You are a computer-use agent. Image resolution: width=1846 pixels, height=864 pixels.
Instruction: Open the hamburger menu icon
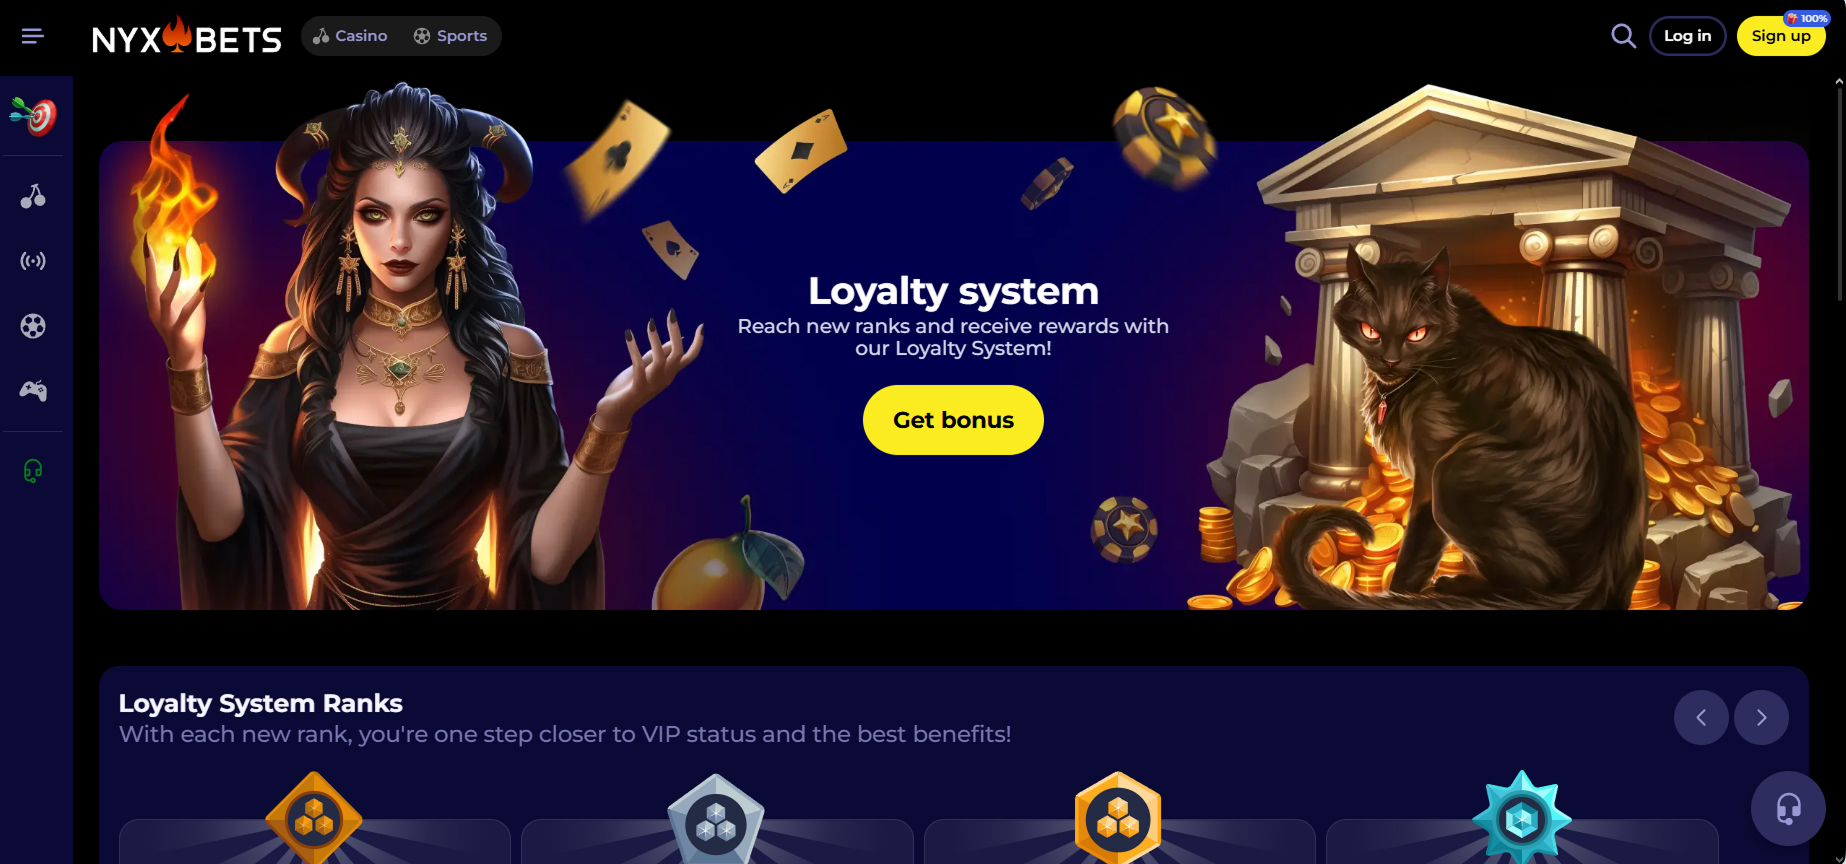click(33, 36)
